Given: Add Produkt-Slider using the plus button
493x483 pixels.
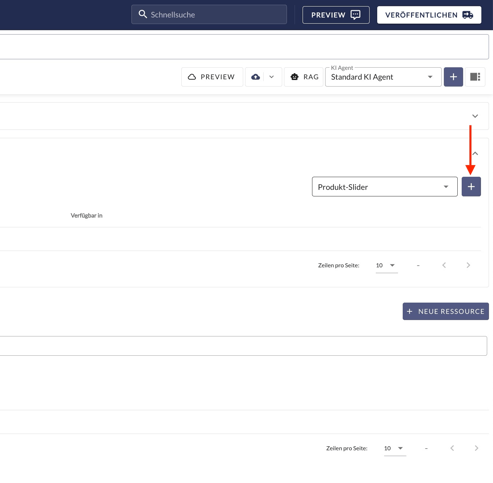Looking at the screenshot, I should (x=471, y=187).
